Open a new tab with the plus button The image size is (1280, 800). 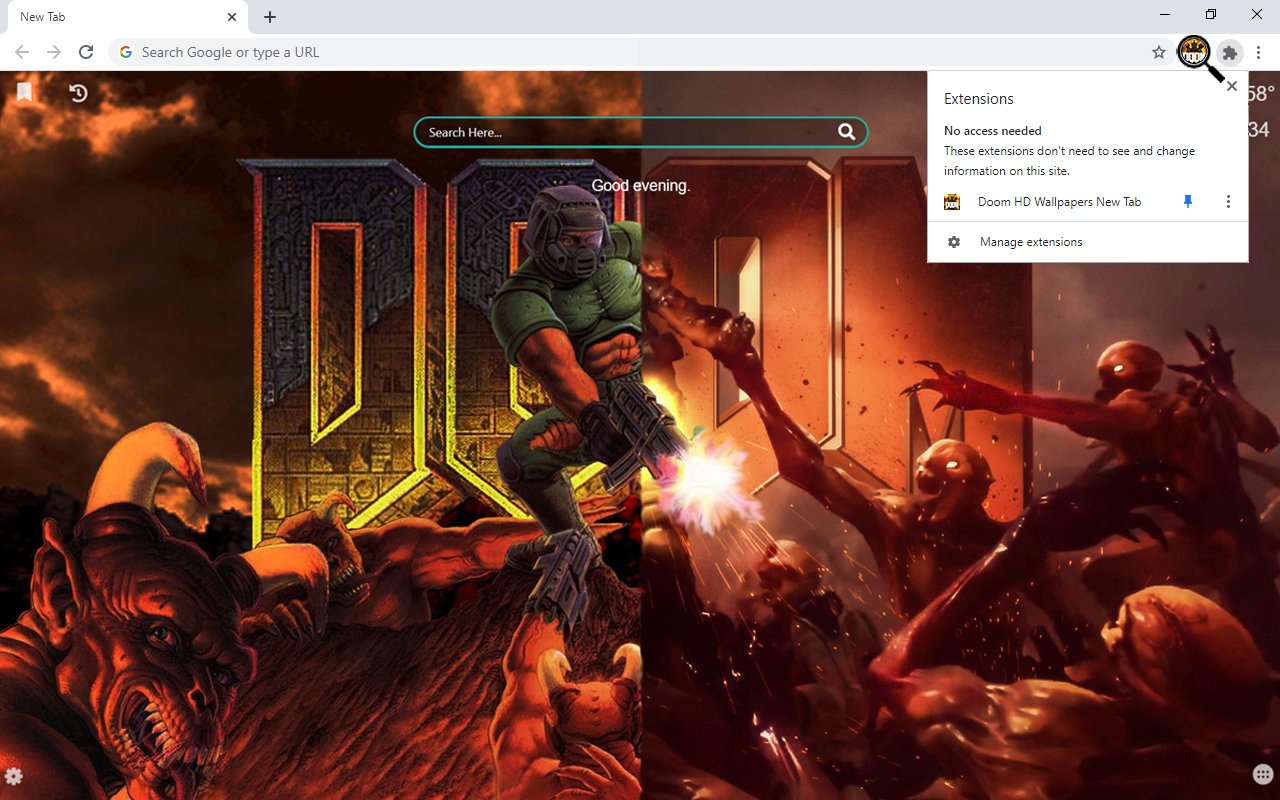(x=270, y=17)
